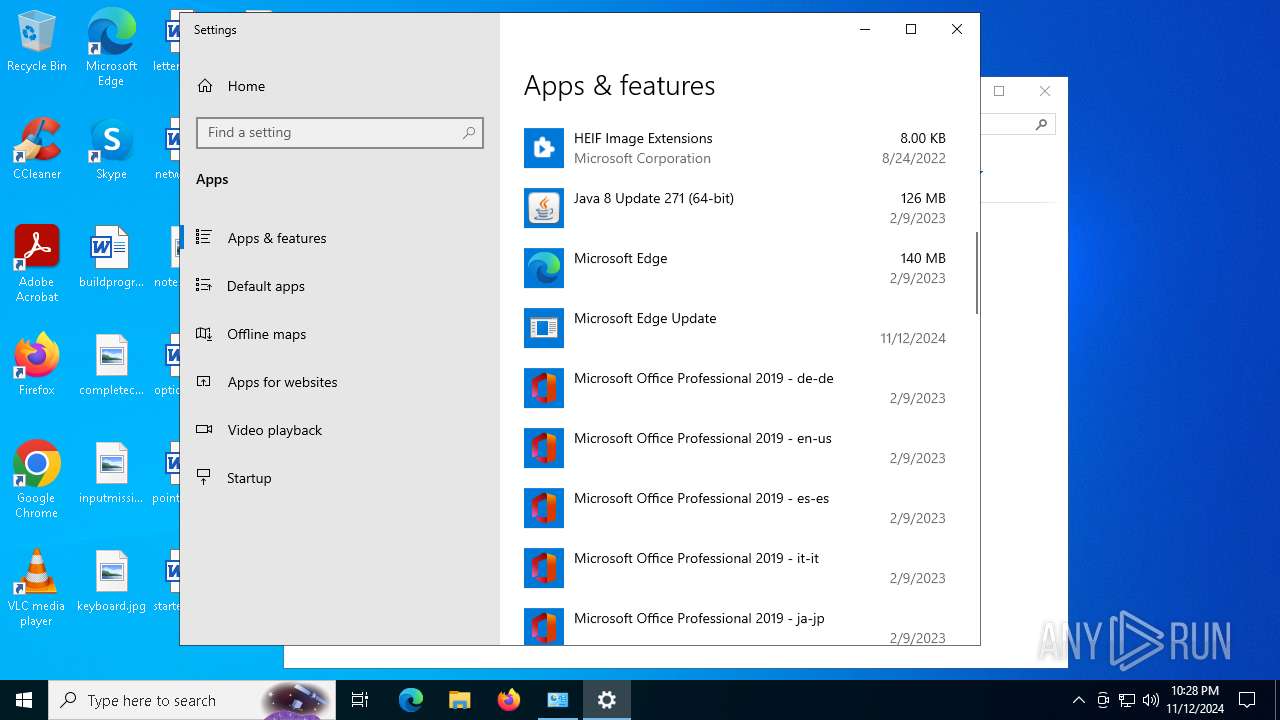Viewport: 1280px width, 720px height.
Task: Open Firefox desktop shortcut
Action: (x=37, y=364)
